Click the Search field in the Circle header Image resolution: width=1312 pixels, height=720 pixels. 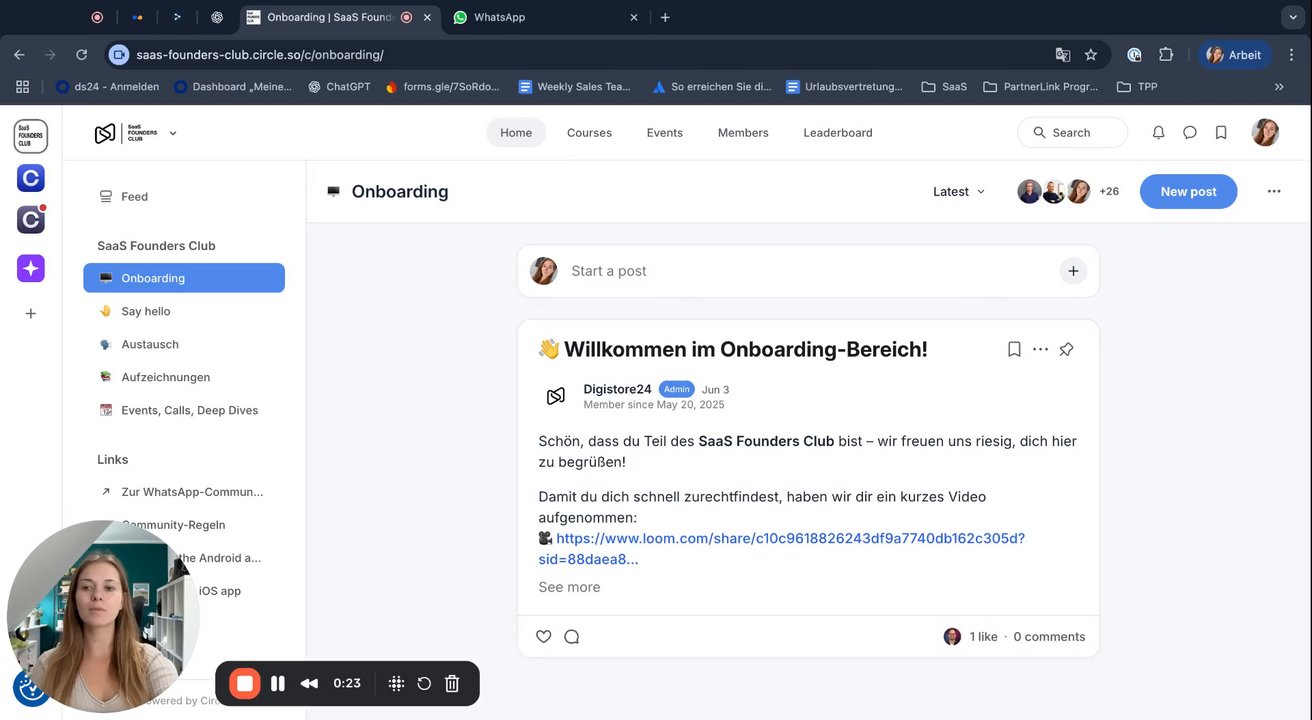pos(1072,132)
